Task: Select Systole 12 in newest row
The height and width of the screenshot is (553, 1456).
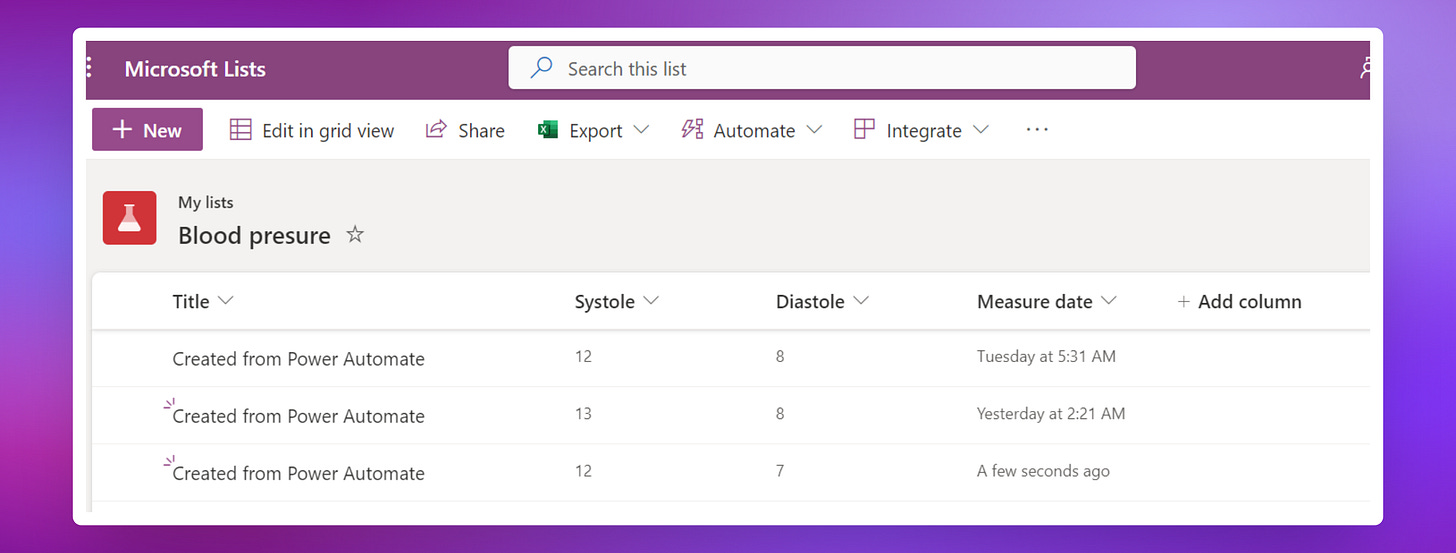Action: coord(583,471)
